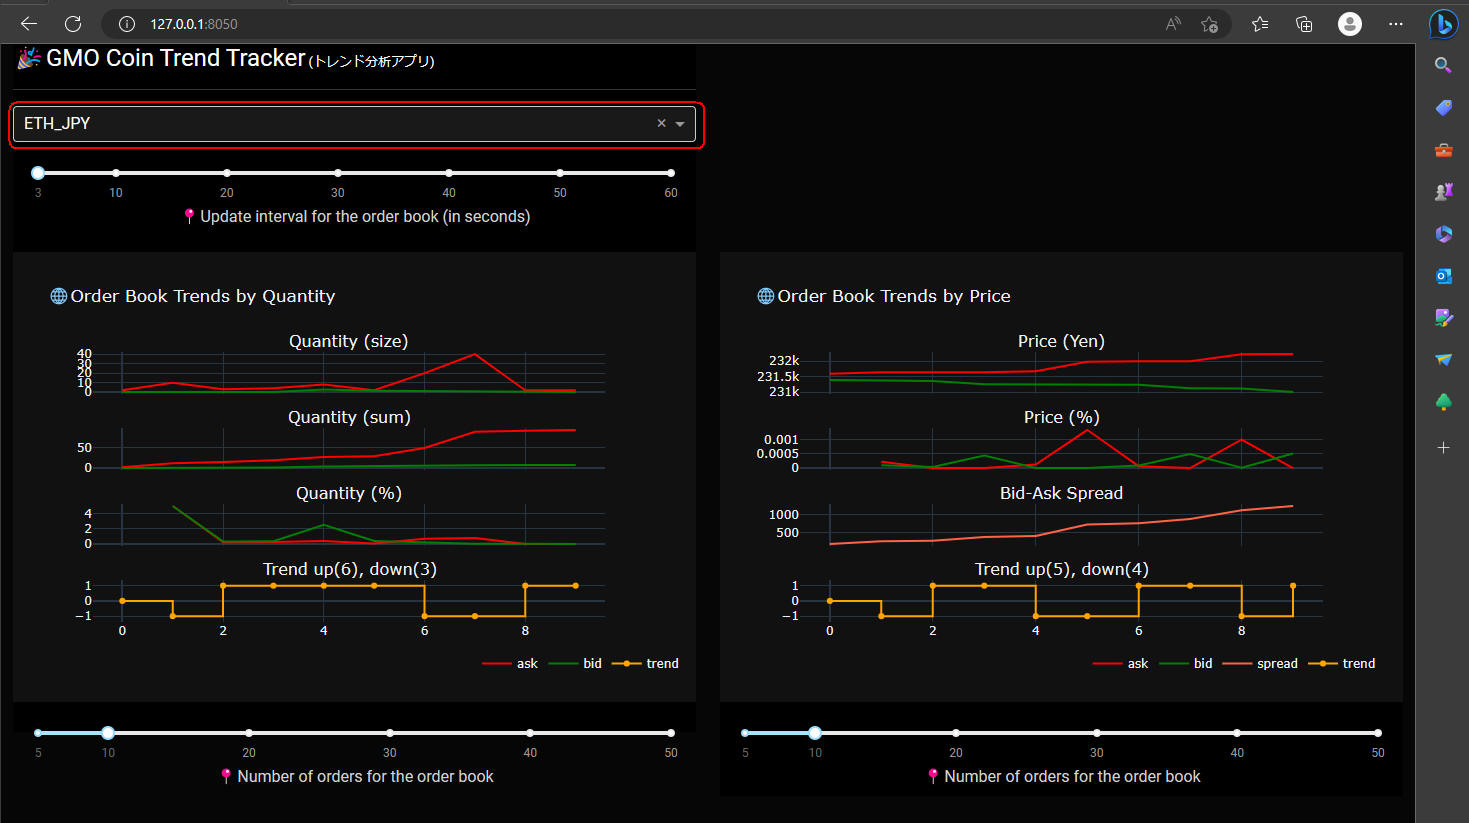
Task: Set Quantity panel order count to 40
Action: [x=530, y=733]
